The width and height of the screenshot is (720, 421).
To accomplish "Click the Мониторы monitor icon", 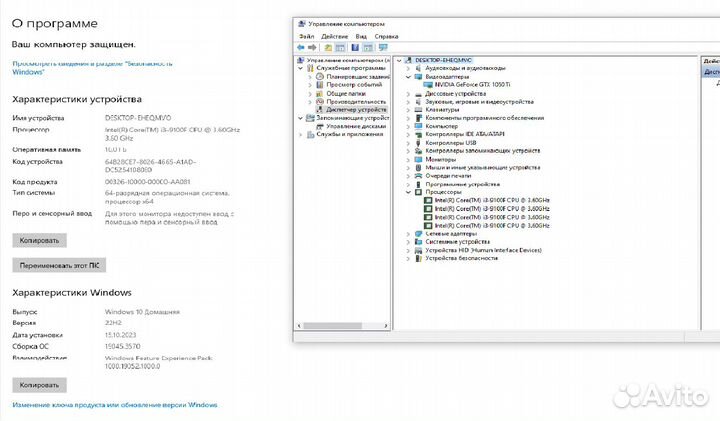I will 418,159.
